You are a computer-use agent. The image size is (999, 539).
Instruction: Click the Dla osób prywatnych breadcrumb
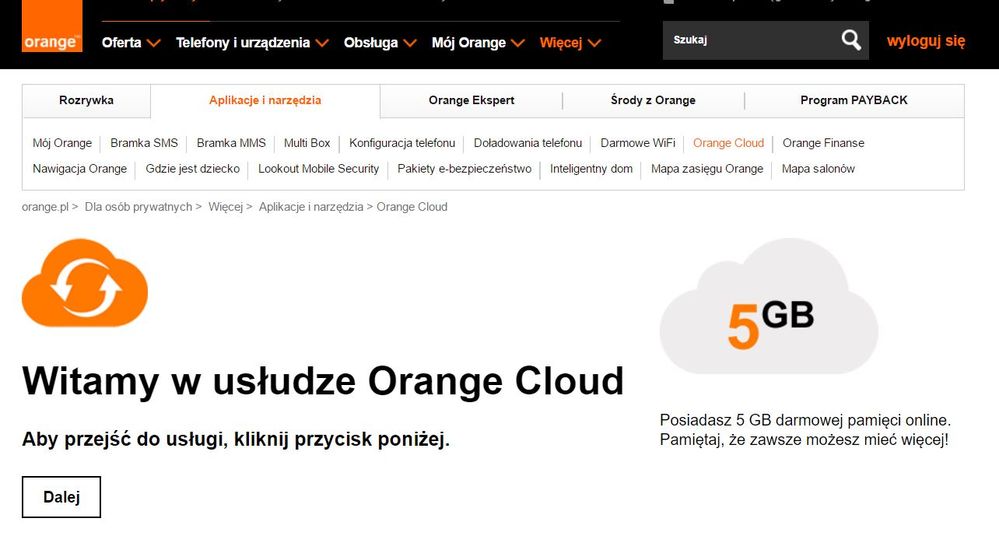tap(138, 207)
